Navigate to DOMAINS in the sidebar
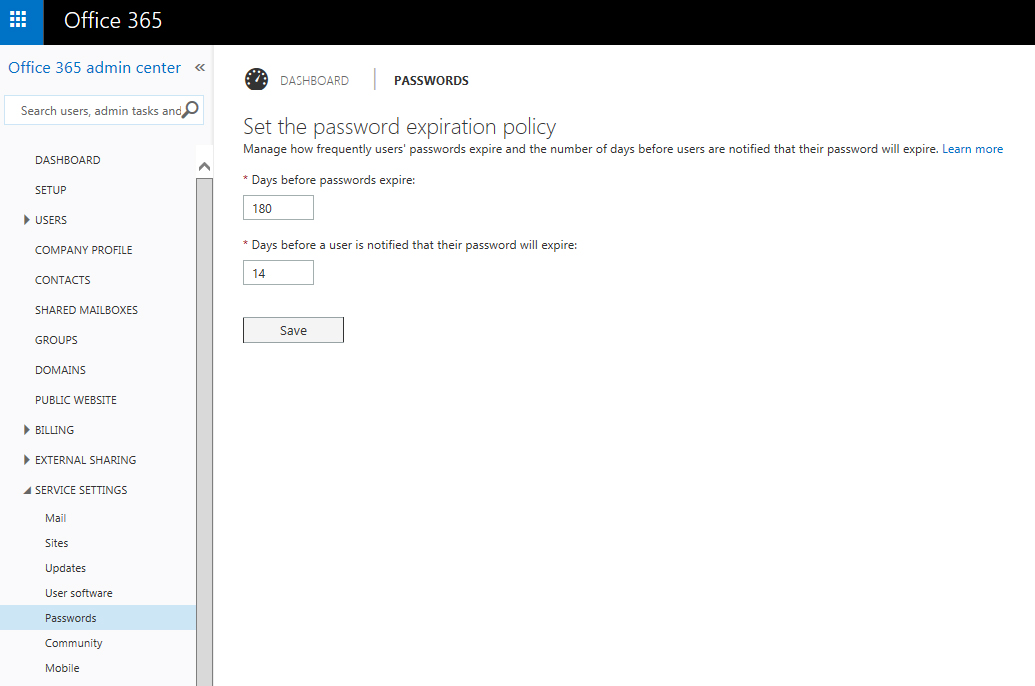The image size is (1035, 686). (x=60, y=369)
